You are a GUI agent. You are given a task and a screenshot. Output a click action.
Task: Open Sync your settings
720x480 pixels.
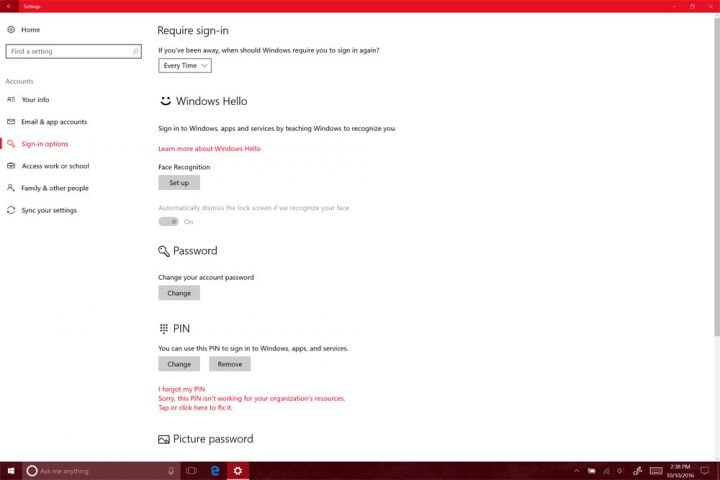point(49,210)
